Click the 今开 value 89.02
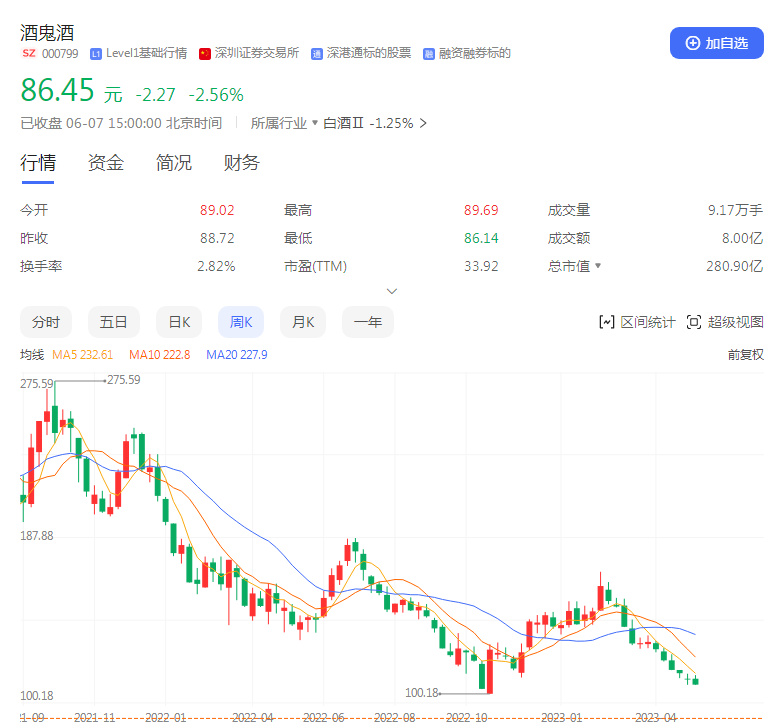The width and height of the screenshot is (773, 728). 217,210
